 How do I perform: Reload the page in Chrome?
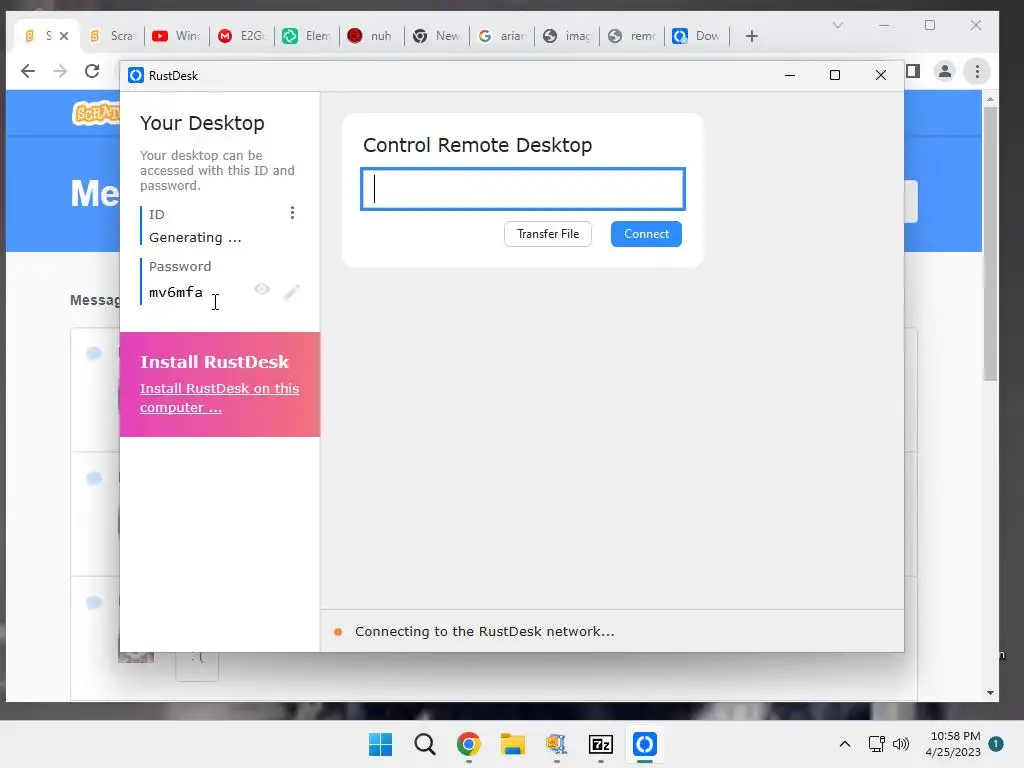pos(92,71)
